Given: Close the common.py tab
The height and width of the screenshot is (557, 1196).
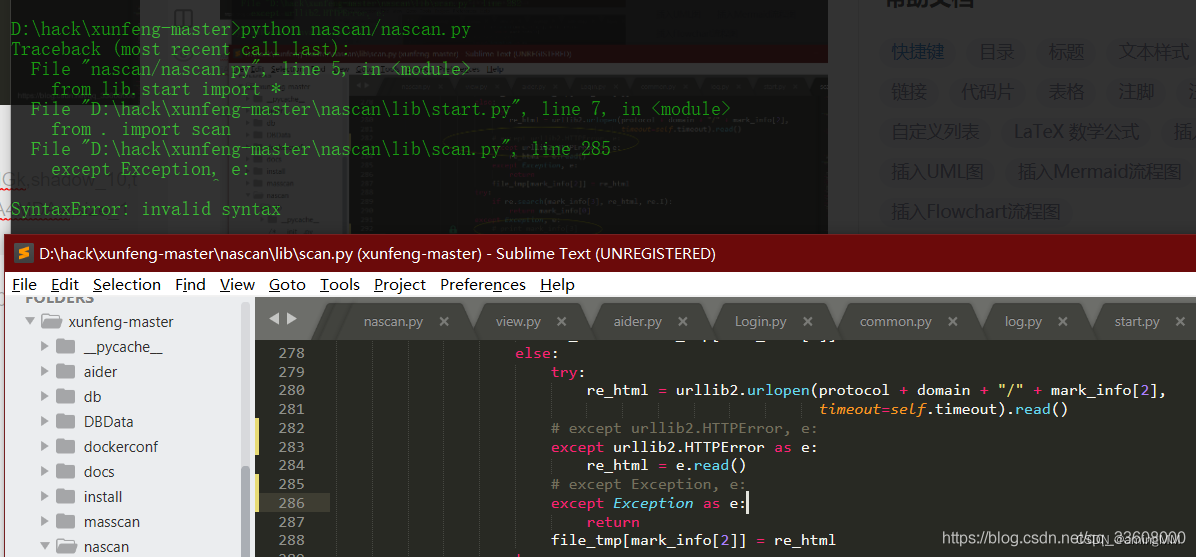Looking at the screenshot, I should point(953,321).
